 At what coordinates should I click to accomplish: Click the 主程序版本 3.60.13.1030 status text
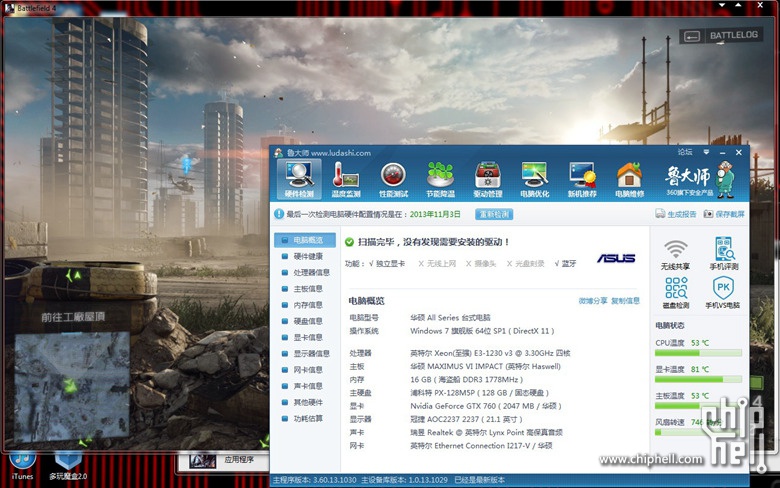point(315,480)
